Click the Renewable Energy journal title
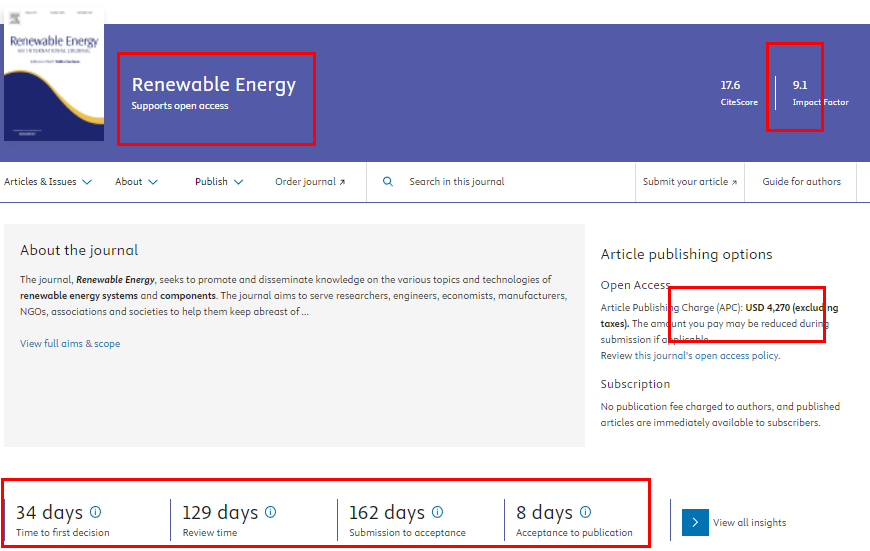870x551 pixels. (214, 84)
